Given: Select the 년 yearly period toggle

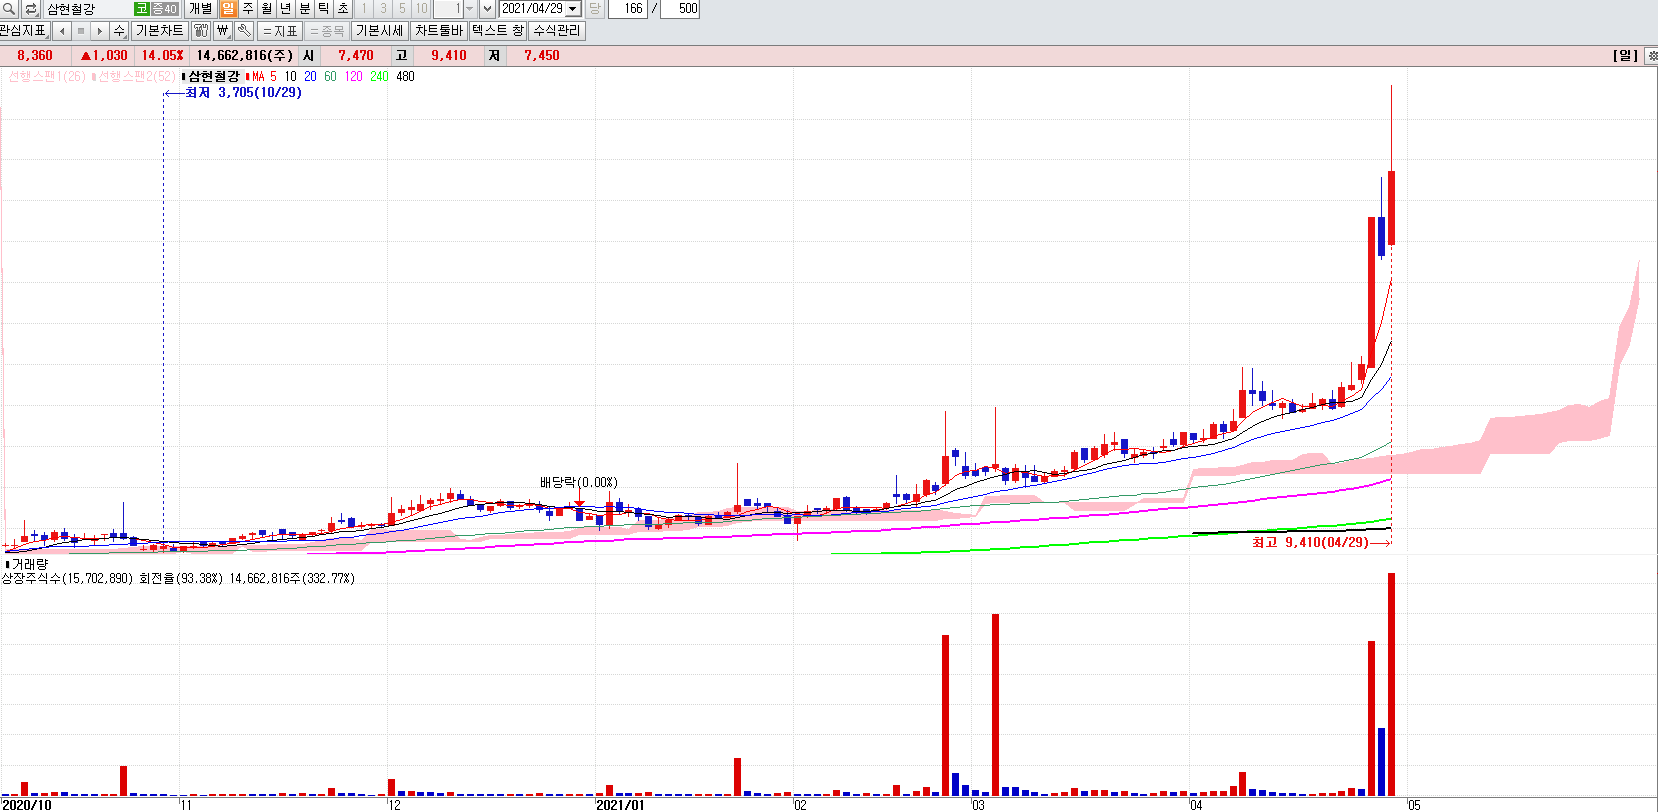Looking at the screenshot, I should click(286, 8).
